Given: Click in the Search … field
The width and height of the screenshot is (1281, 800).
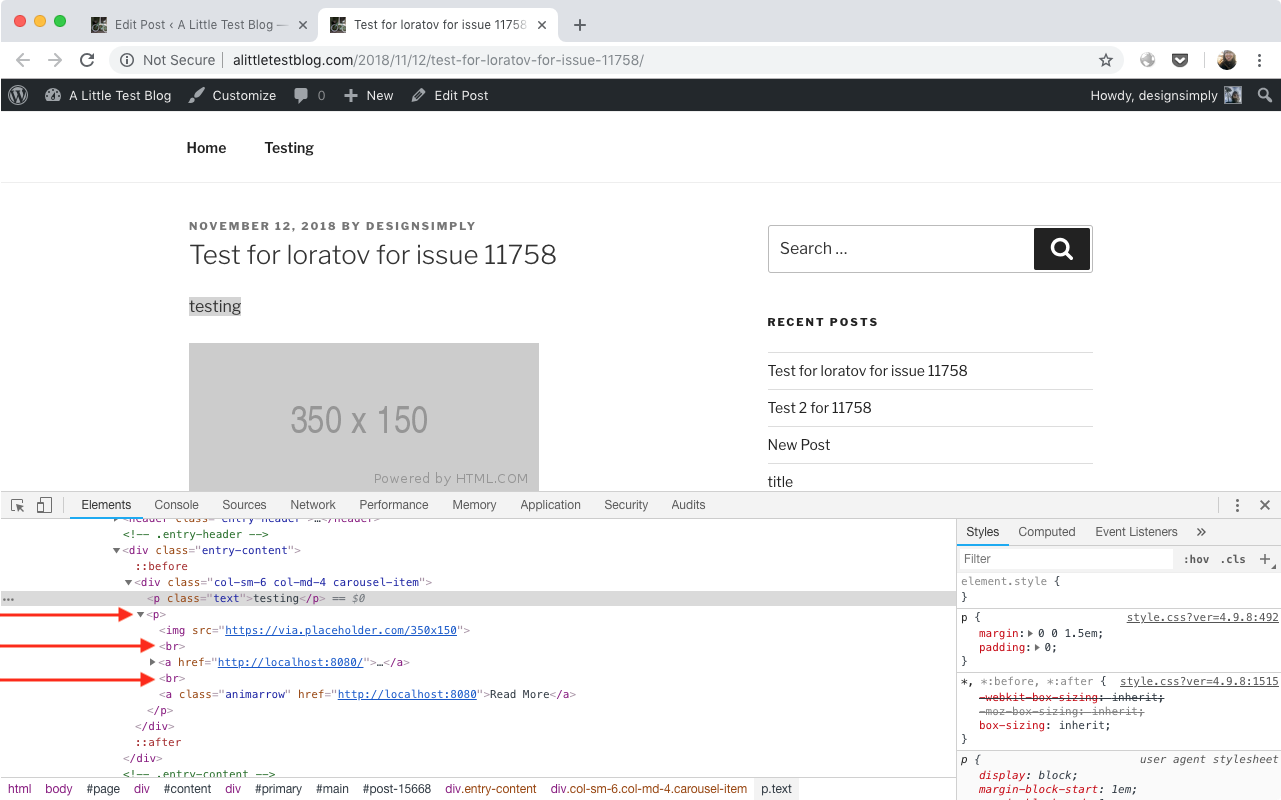Looking at the screenshot, I should (901, 249).
